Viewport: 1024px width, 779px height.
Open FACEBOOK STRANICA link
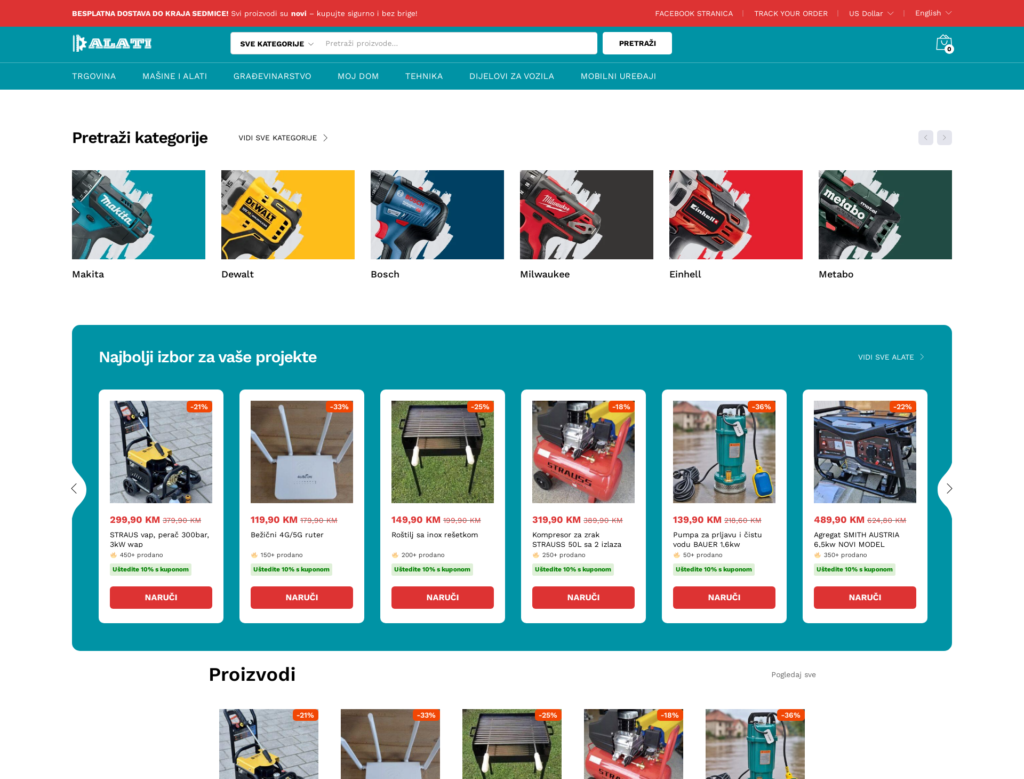tap(694, 14)
